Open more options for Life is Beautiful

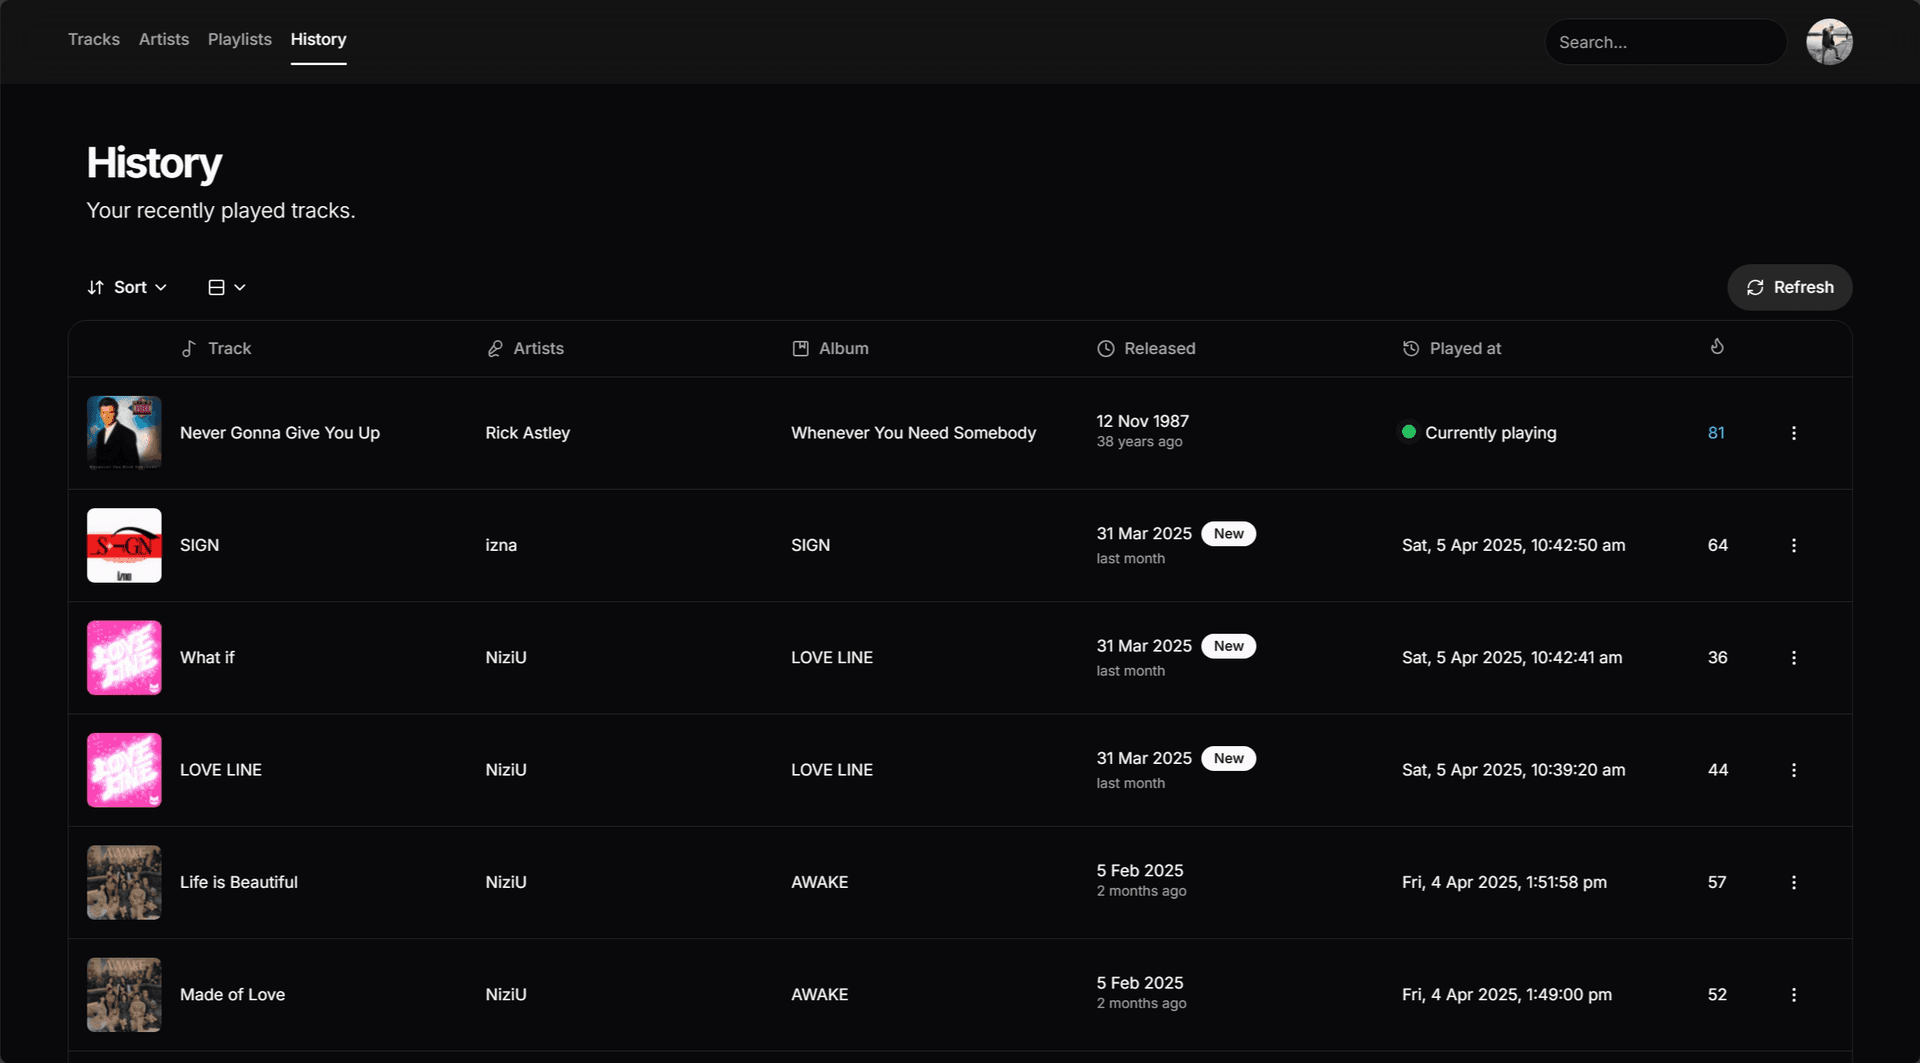tap(1793, 882)
